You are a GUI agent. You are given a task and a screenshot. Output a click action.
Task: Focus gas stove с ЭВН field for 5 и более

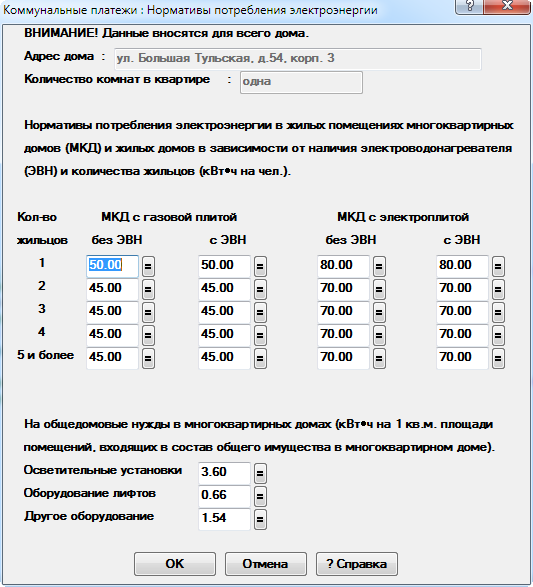pos(224,358)
